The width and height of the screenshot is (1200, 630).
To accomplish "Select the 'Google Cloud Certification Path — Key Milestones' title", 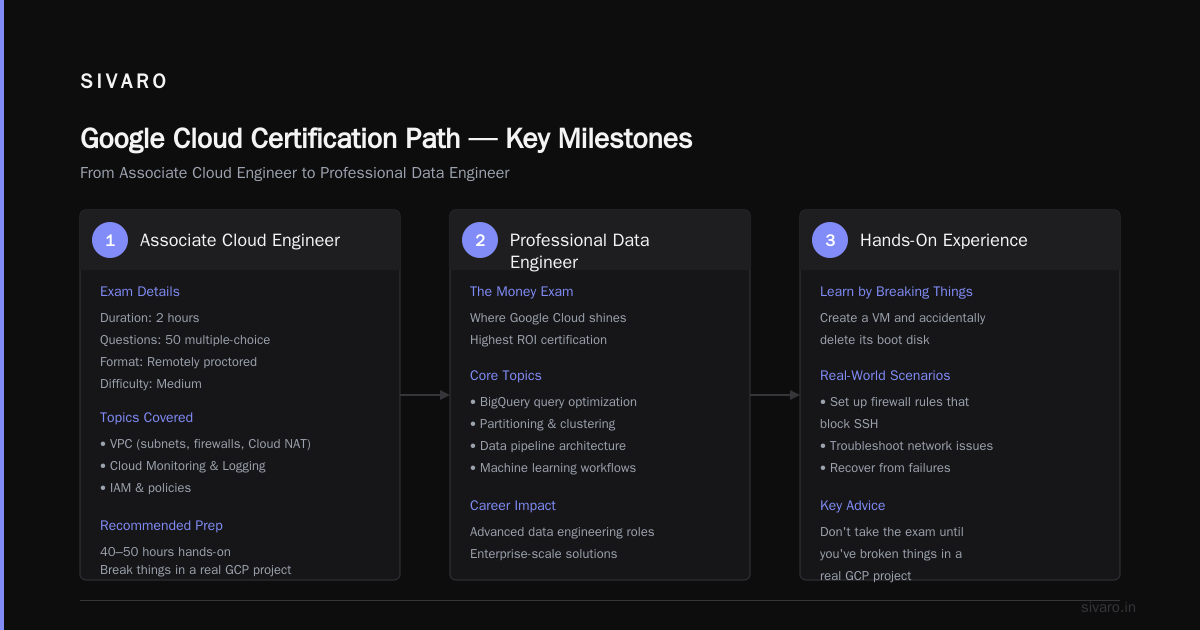I will (x=386, y=138).
